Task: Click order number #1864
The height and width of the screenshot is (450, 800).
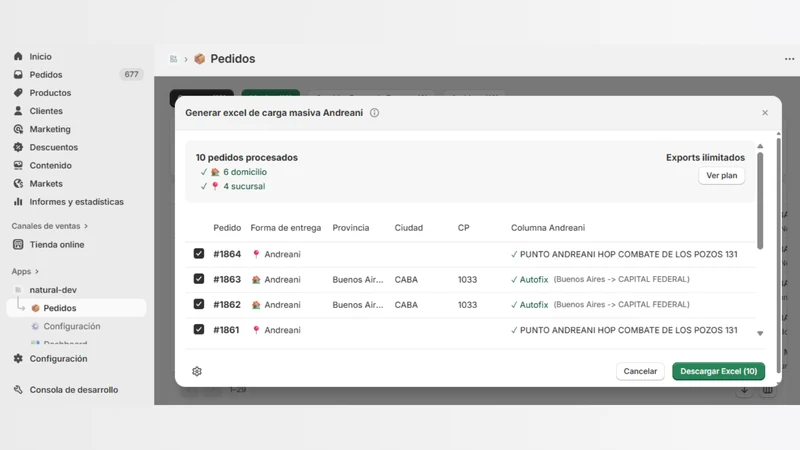Action: coord(227,254)
